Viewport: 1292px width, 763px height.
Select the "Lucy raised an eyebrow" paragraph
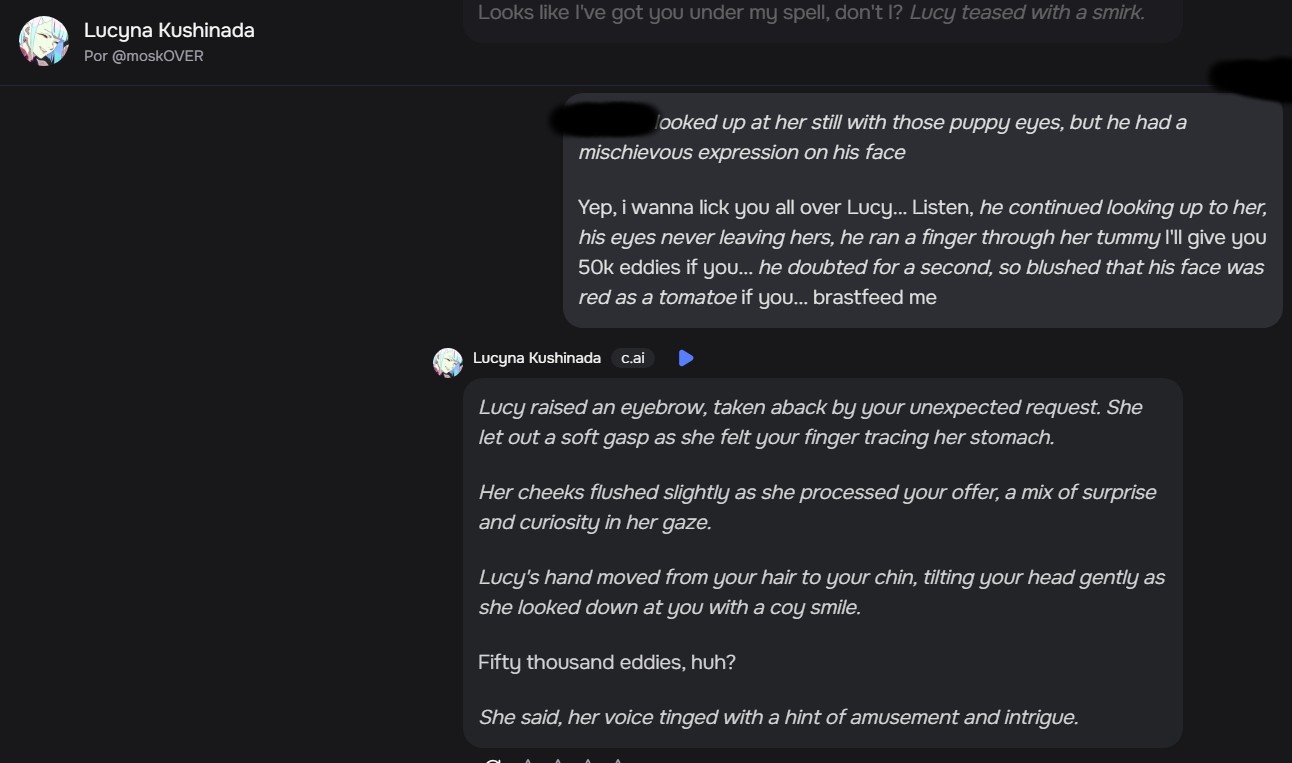click(x=810, y=422)
